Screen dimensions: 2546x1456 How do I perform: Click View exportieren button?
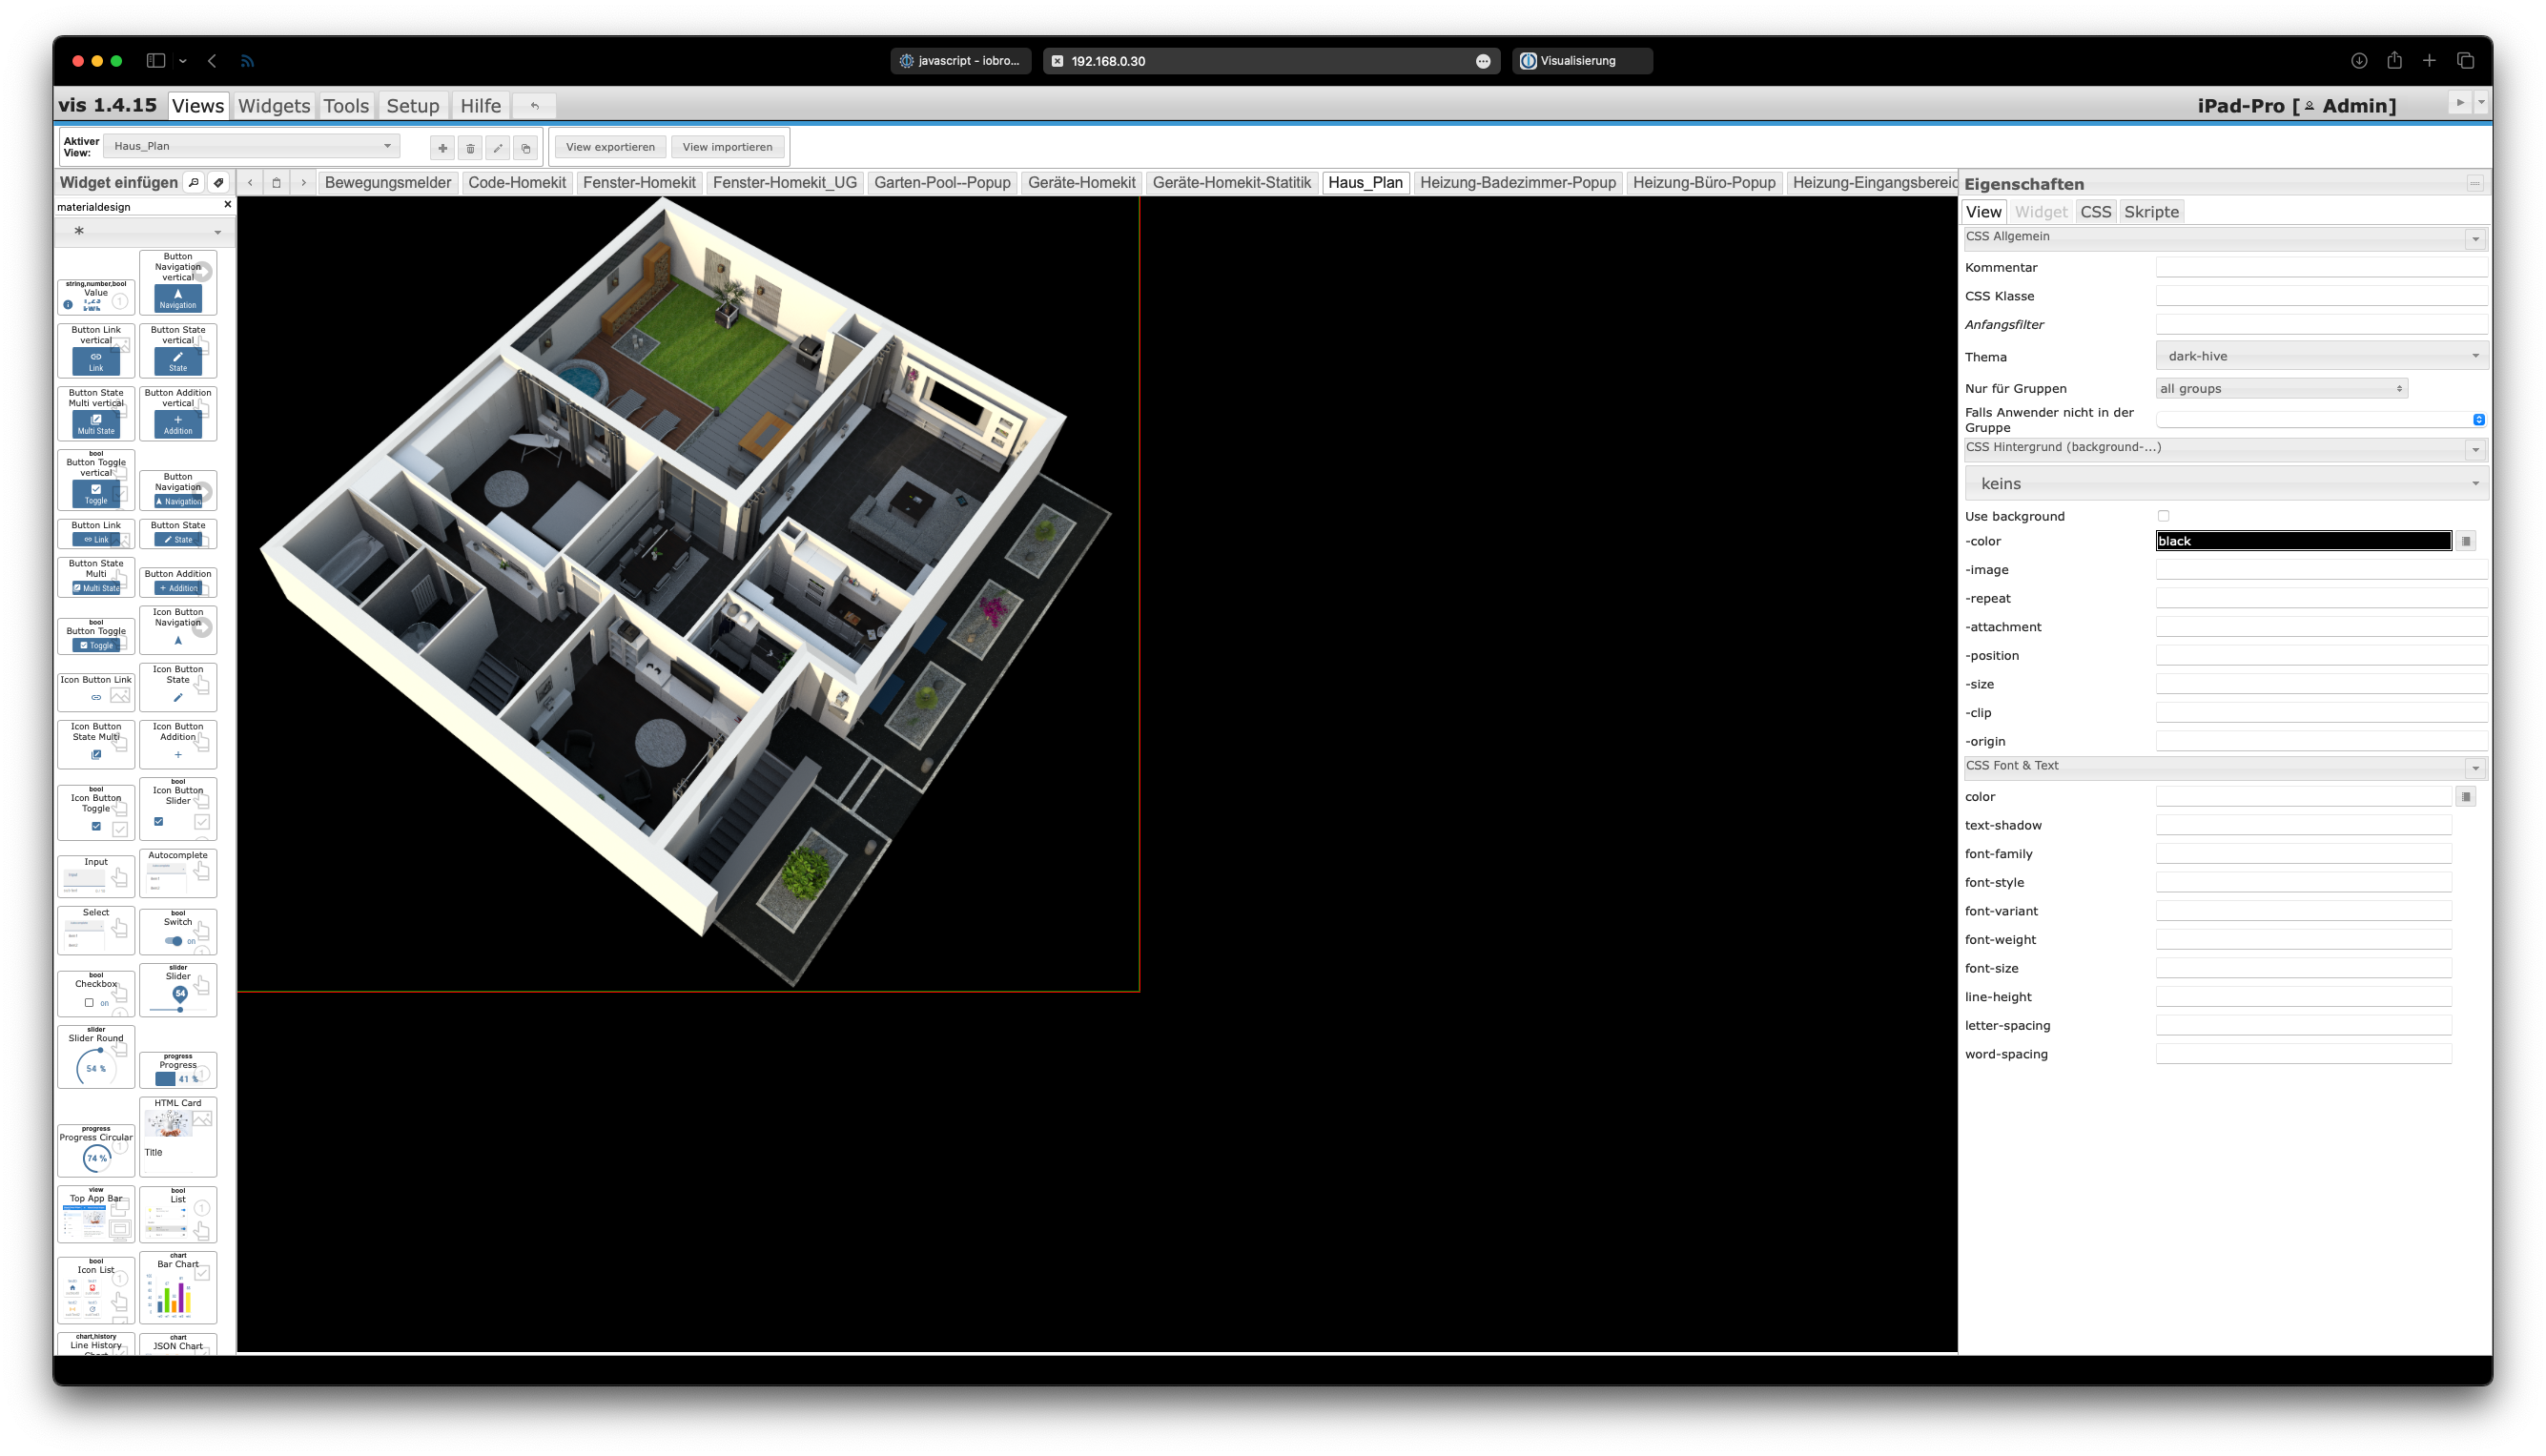click(x=610, y=147)
